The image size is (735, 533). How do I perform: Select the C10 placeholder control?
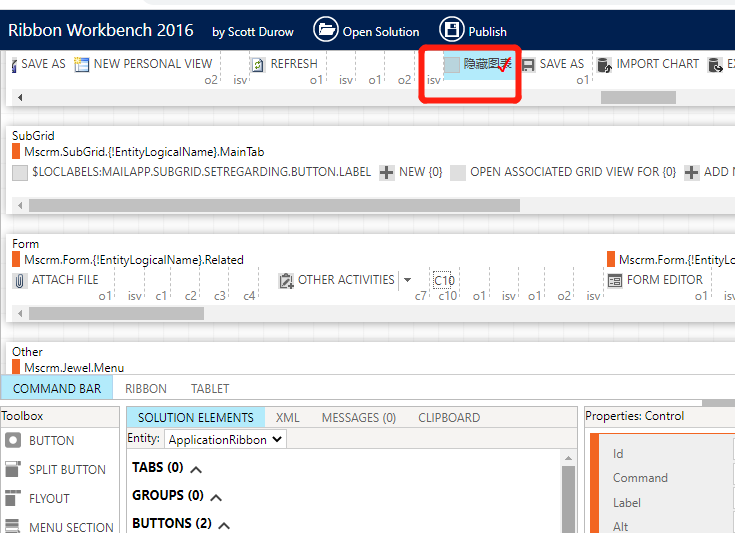click(x=443, y=280)
